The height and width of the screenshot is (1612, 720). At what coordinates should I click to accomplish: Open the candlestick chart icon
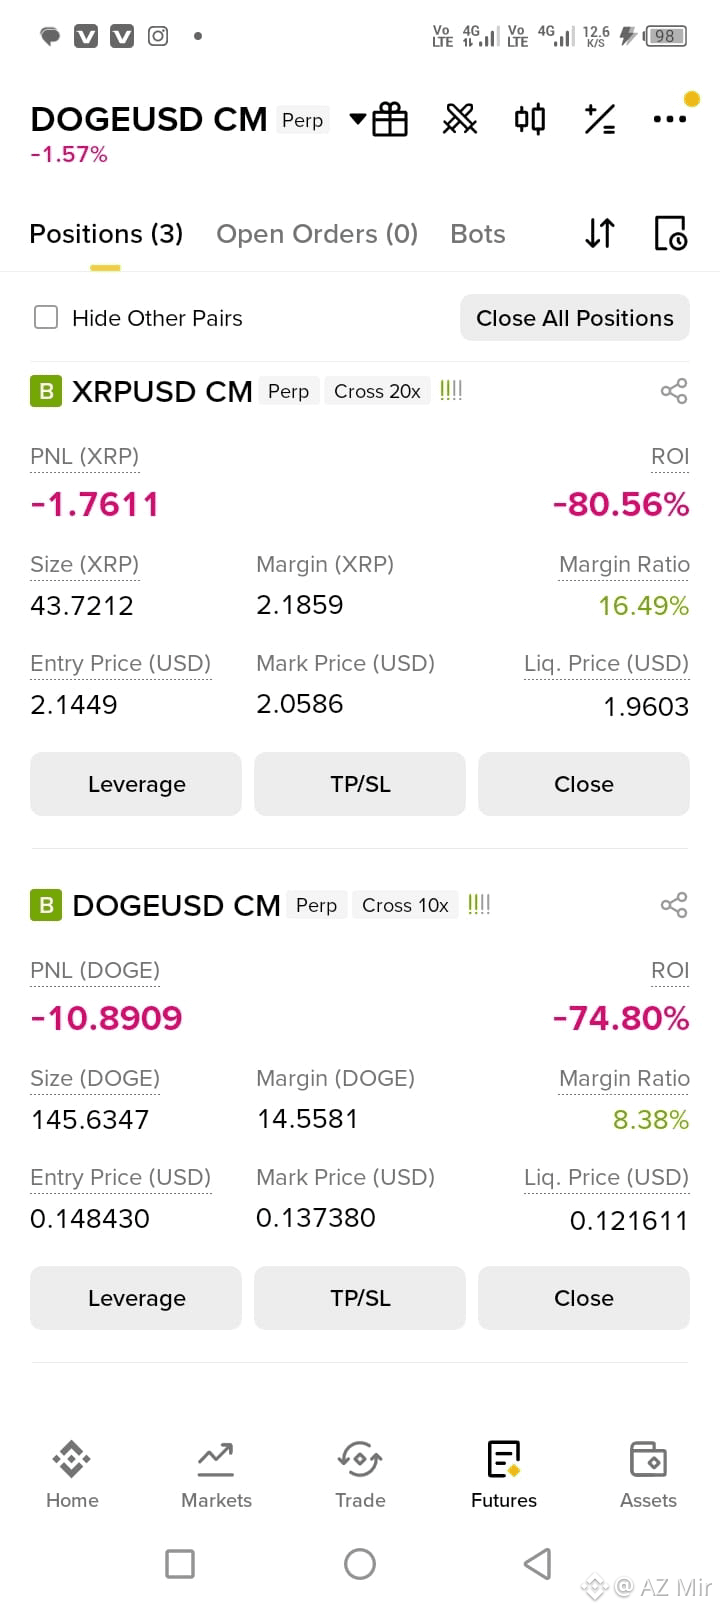(x=530, y=120)
